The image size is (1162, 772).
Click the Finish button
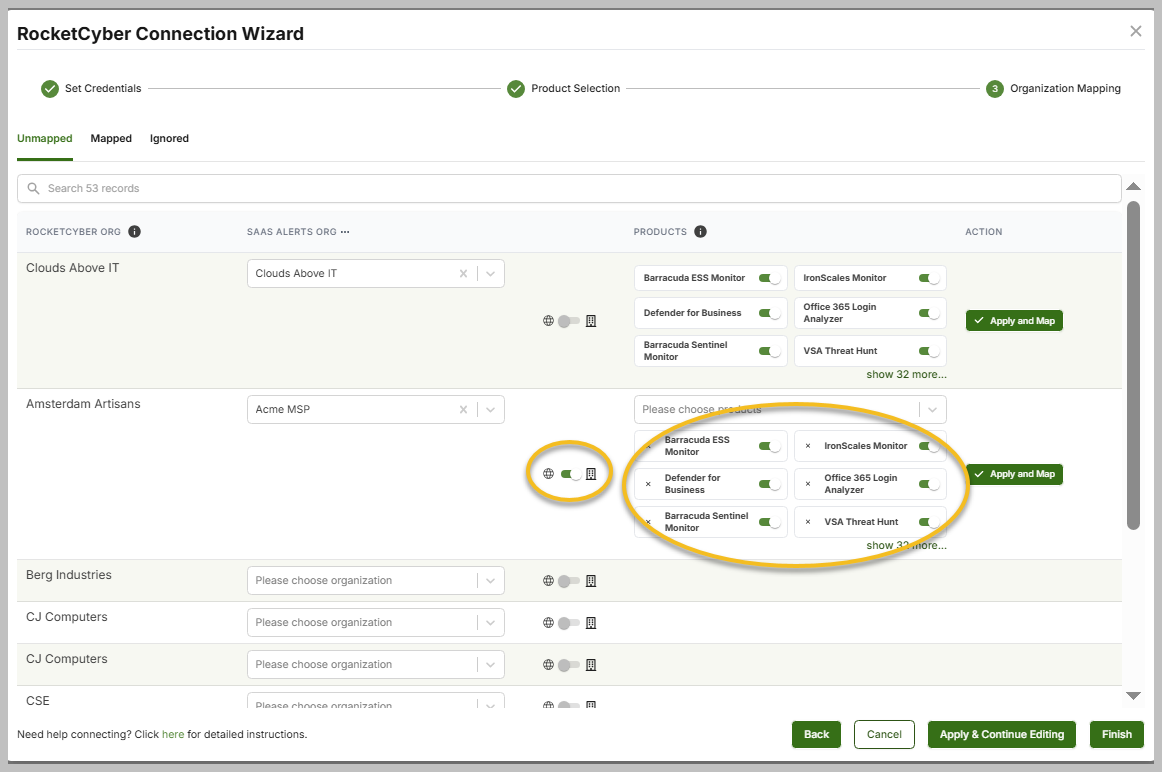1116,734
